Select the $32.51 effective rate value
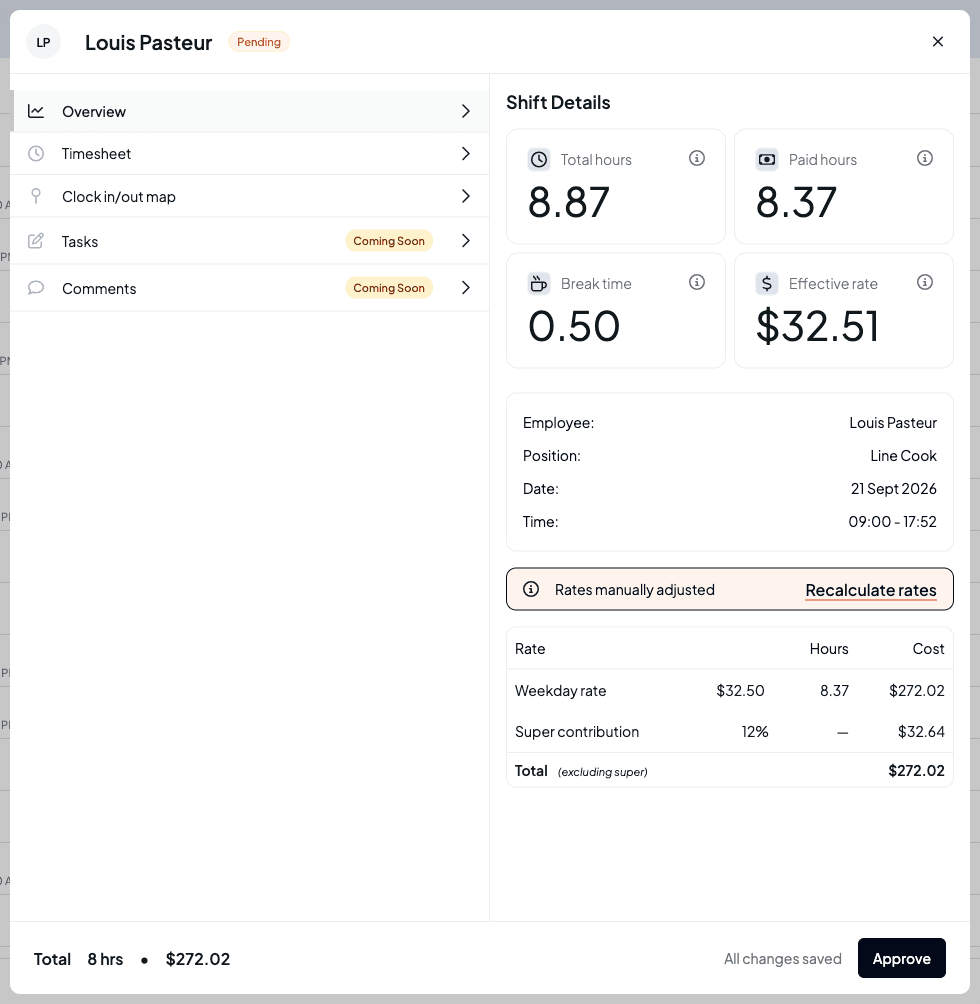Screen dimensions: 980x1004 coord(817,327)
